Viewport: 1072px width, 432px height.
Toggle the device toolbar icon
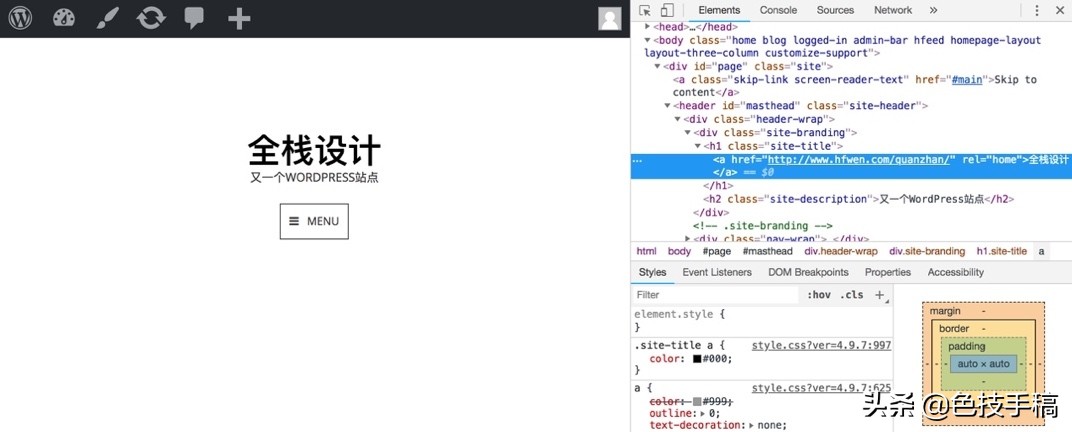click(x=667, y=10)
